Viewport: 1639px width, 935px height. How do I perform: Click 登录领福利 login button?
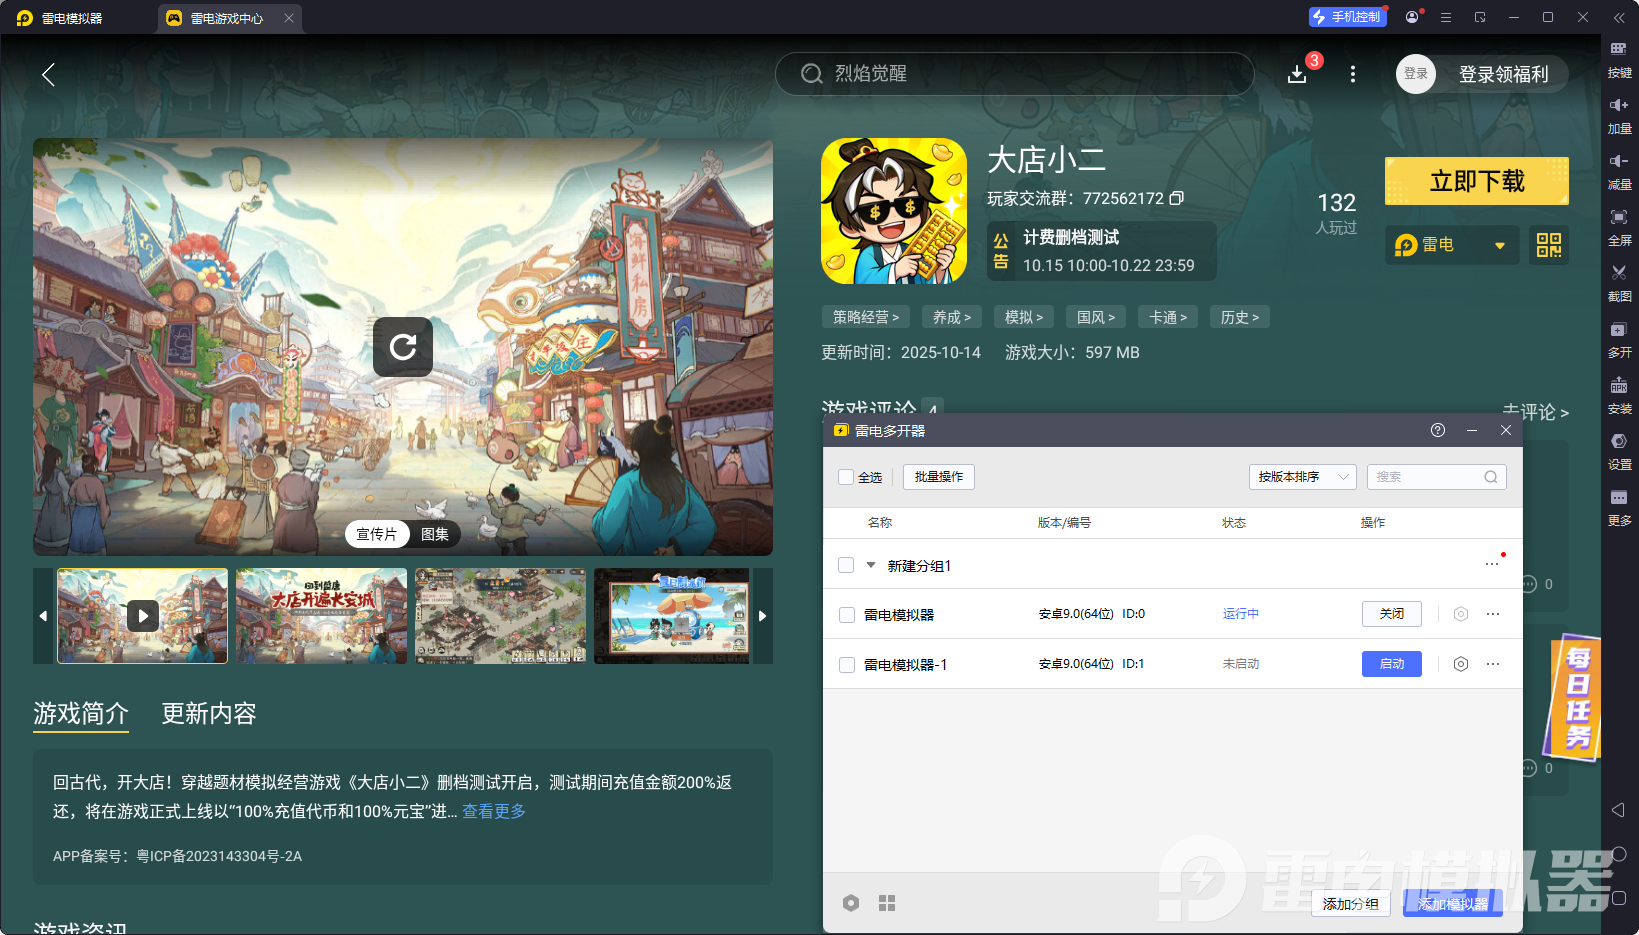pos(1504,74)
